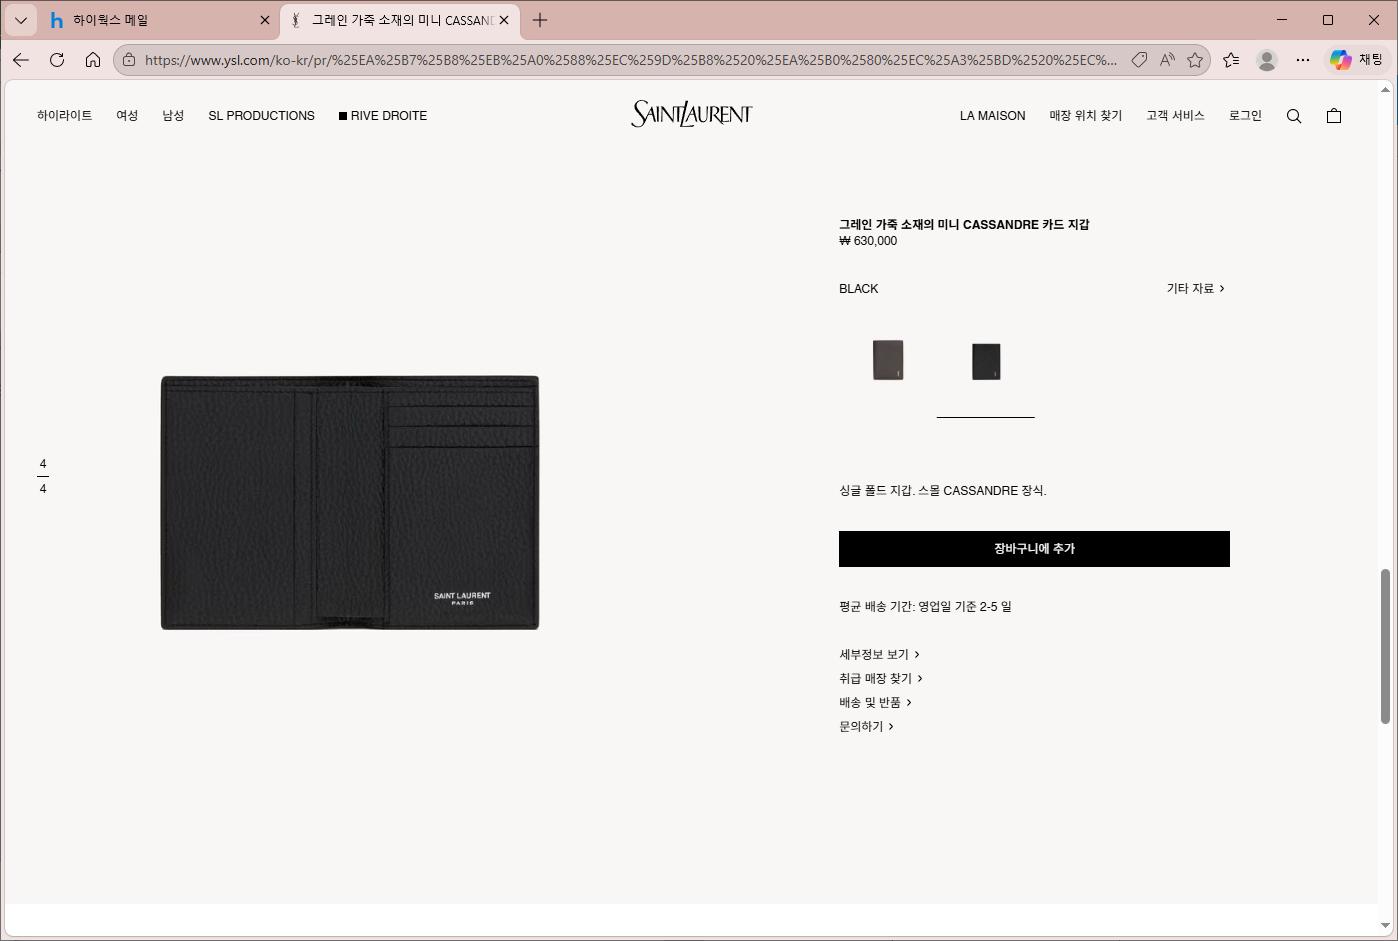Open browser profile avatar icon

coord(1267,60)
